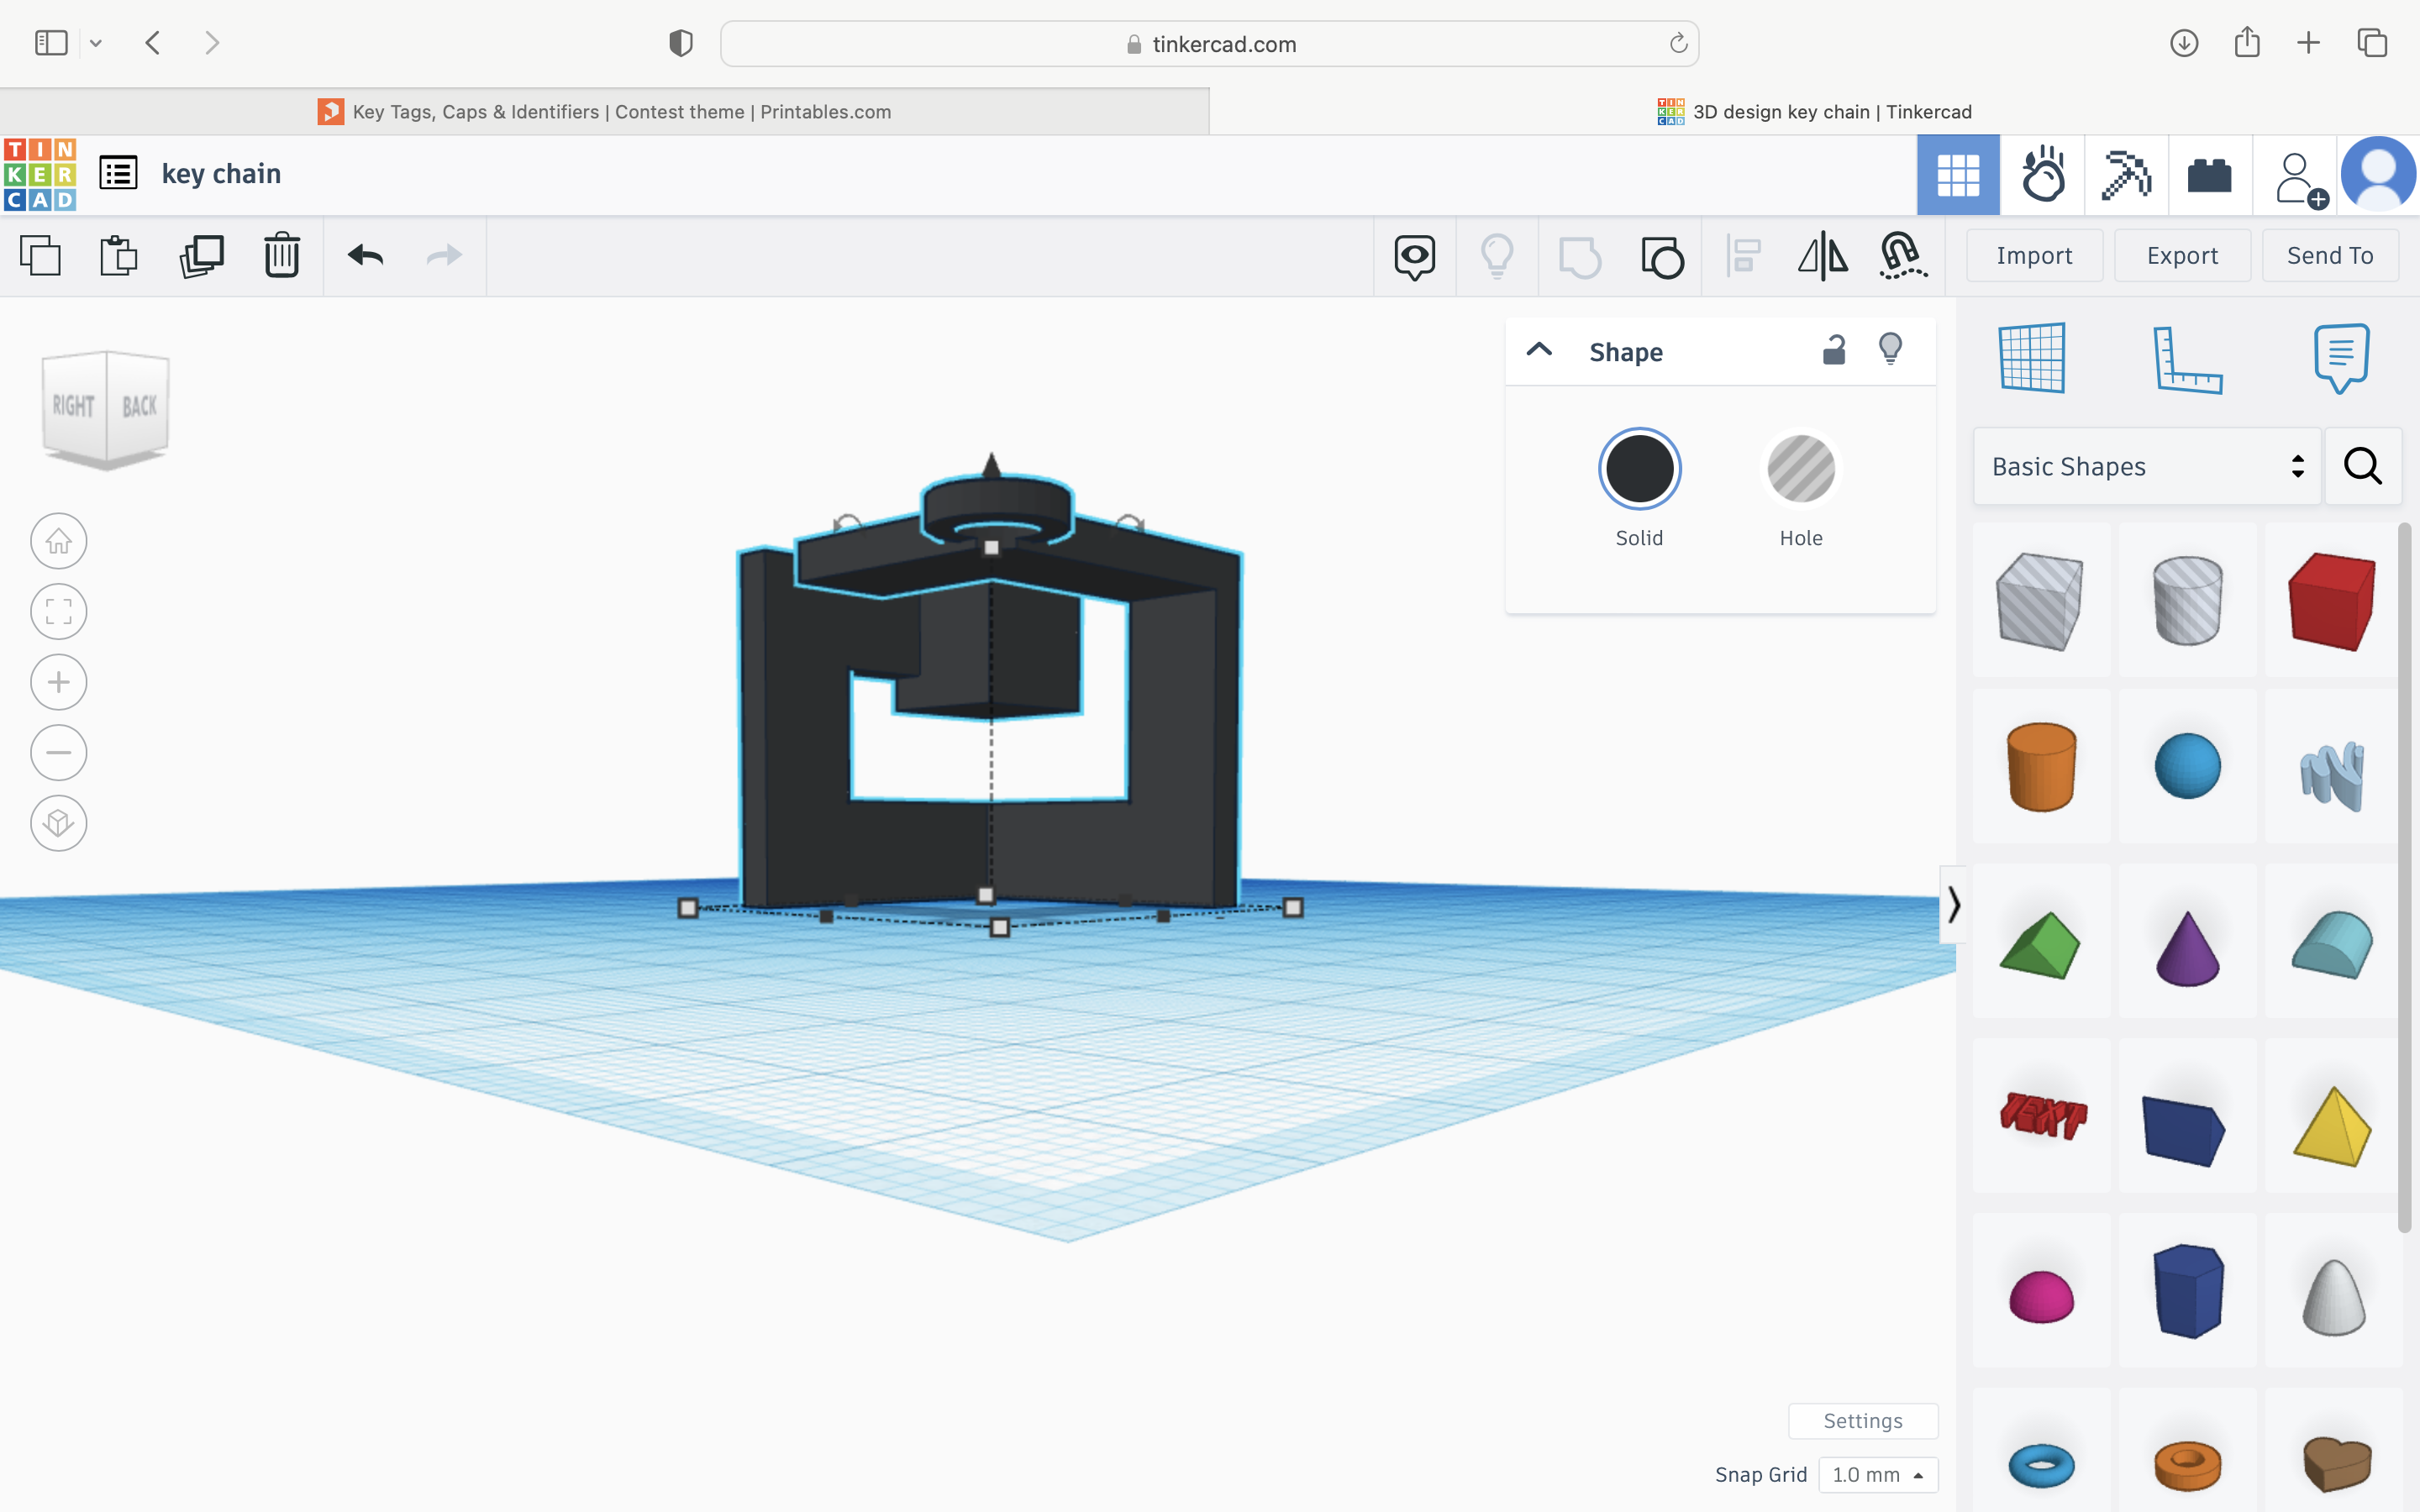Open the Snap Grid 1.0 mm dropdown
Viewport: 2420px width, 1512px height.
1877,1475
